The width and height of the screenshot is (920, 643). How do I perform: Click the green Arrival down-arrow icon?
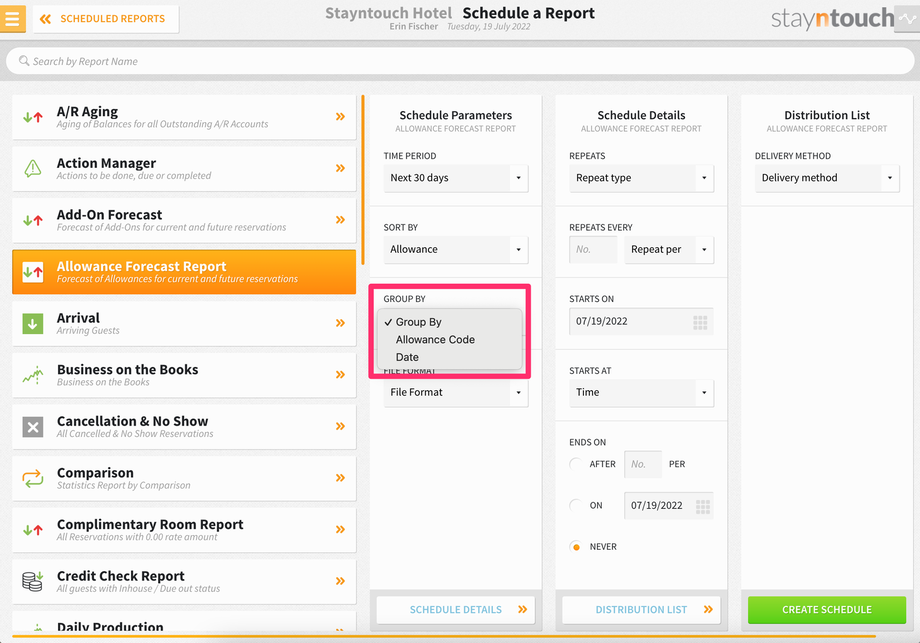(x=33, y=323)
